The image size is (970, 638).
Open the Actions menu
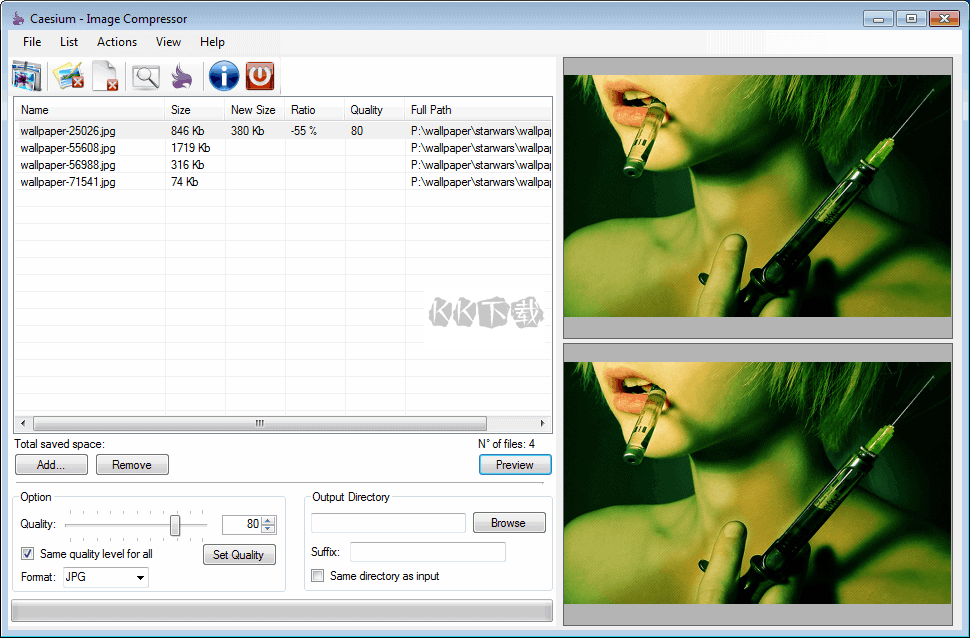(x=117, y=42)
